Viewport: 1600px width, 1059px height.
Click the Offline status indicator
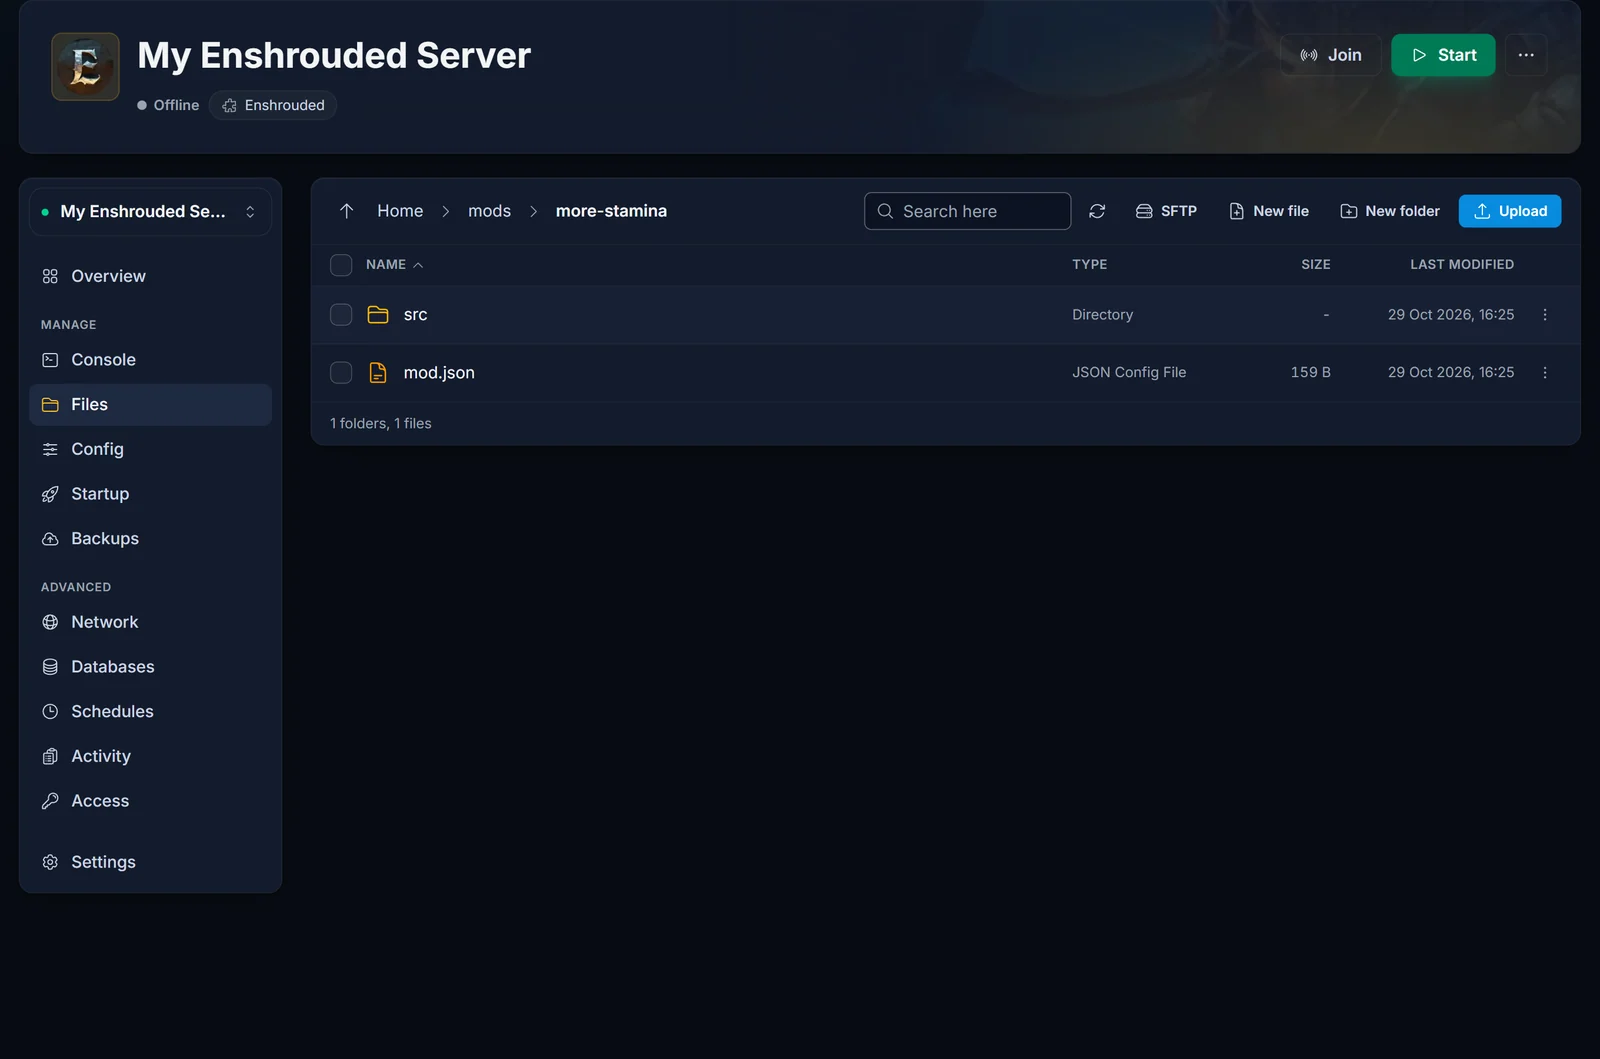pos(168,105)
